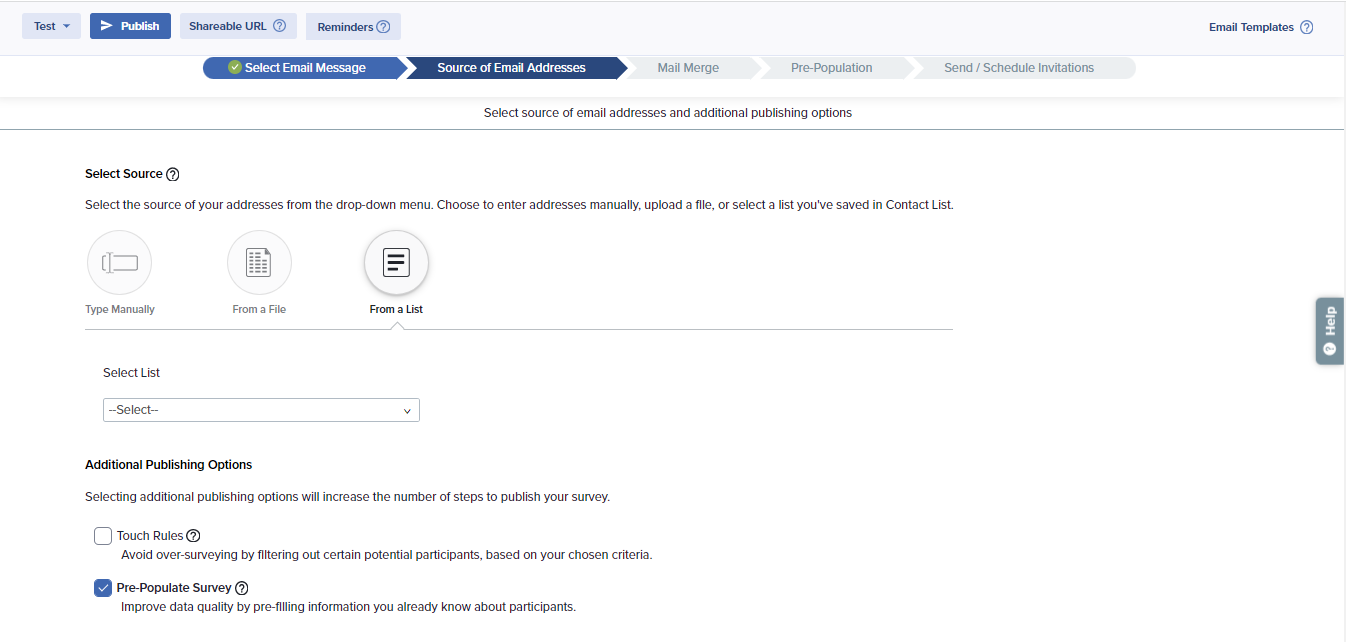
Task: Open the Select List dropdown
Action: 261,410
